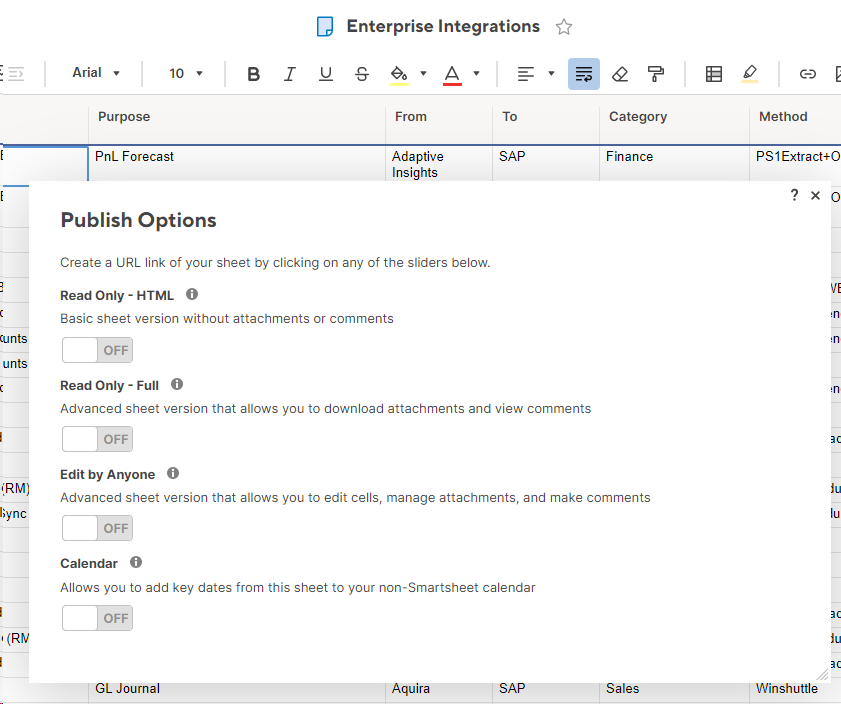Image resolution: width=841 pixels, height=704 pixels.
Task: Toggle the wrap text button
Action: 584,74
